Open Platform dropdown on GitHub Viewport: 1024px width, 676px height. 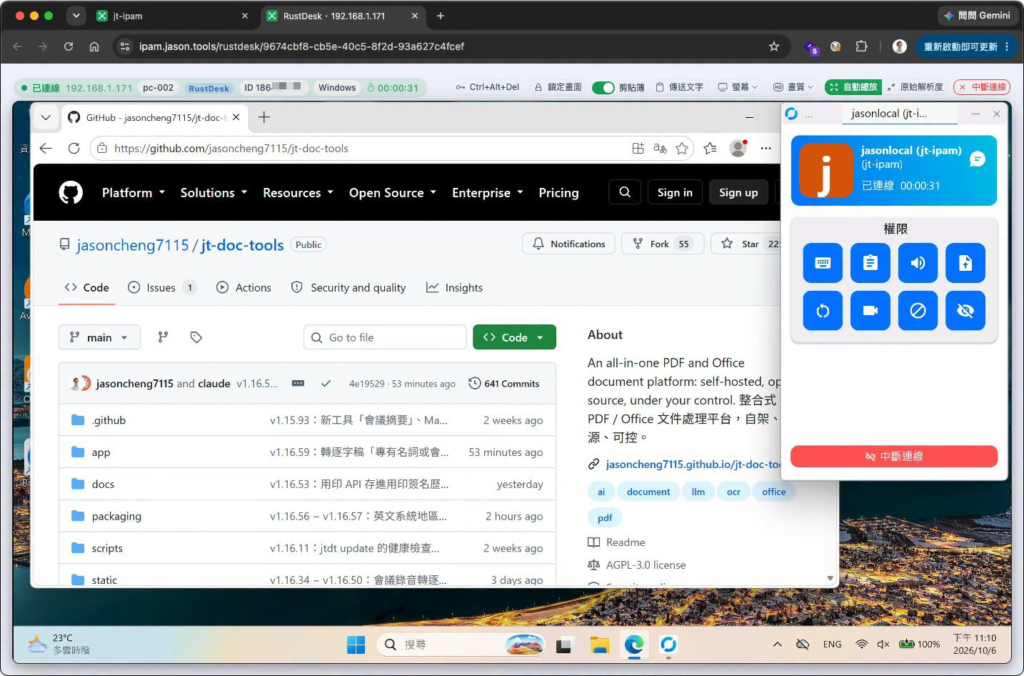pos(133,193)
